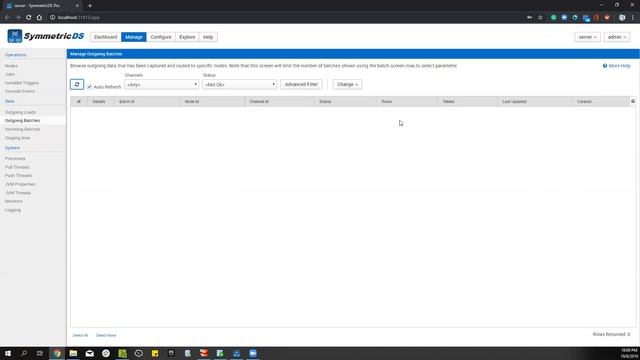Switch to the Dashboard tab
The width and height of the screenshot is (640, 360).
coord(105,37)
